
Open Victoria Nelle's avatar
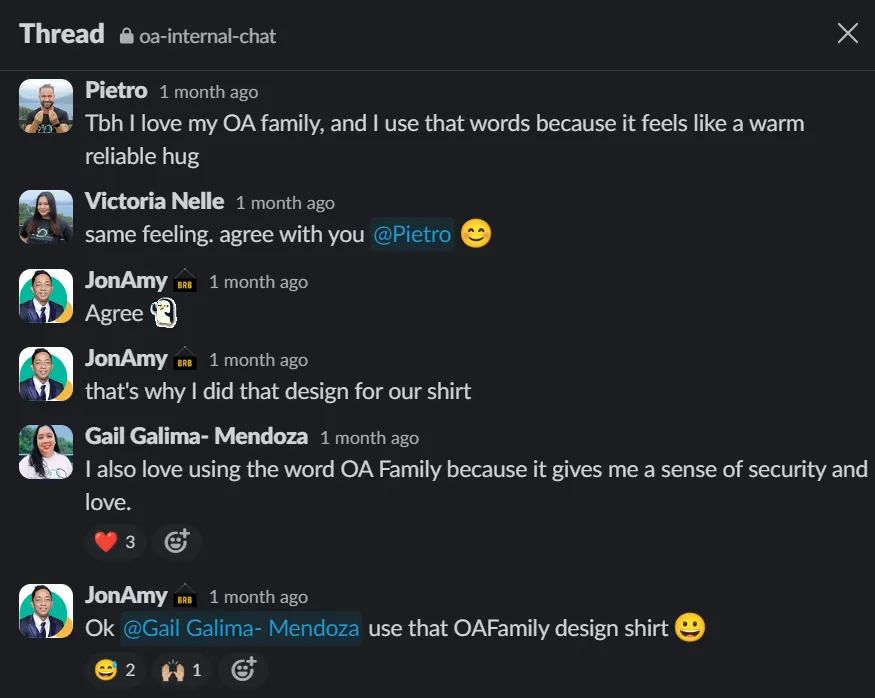pos(46,217)
